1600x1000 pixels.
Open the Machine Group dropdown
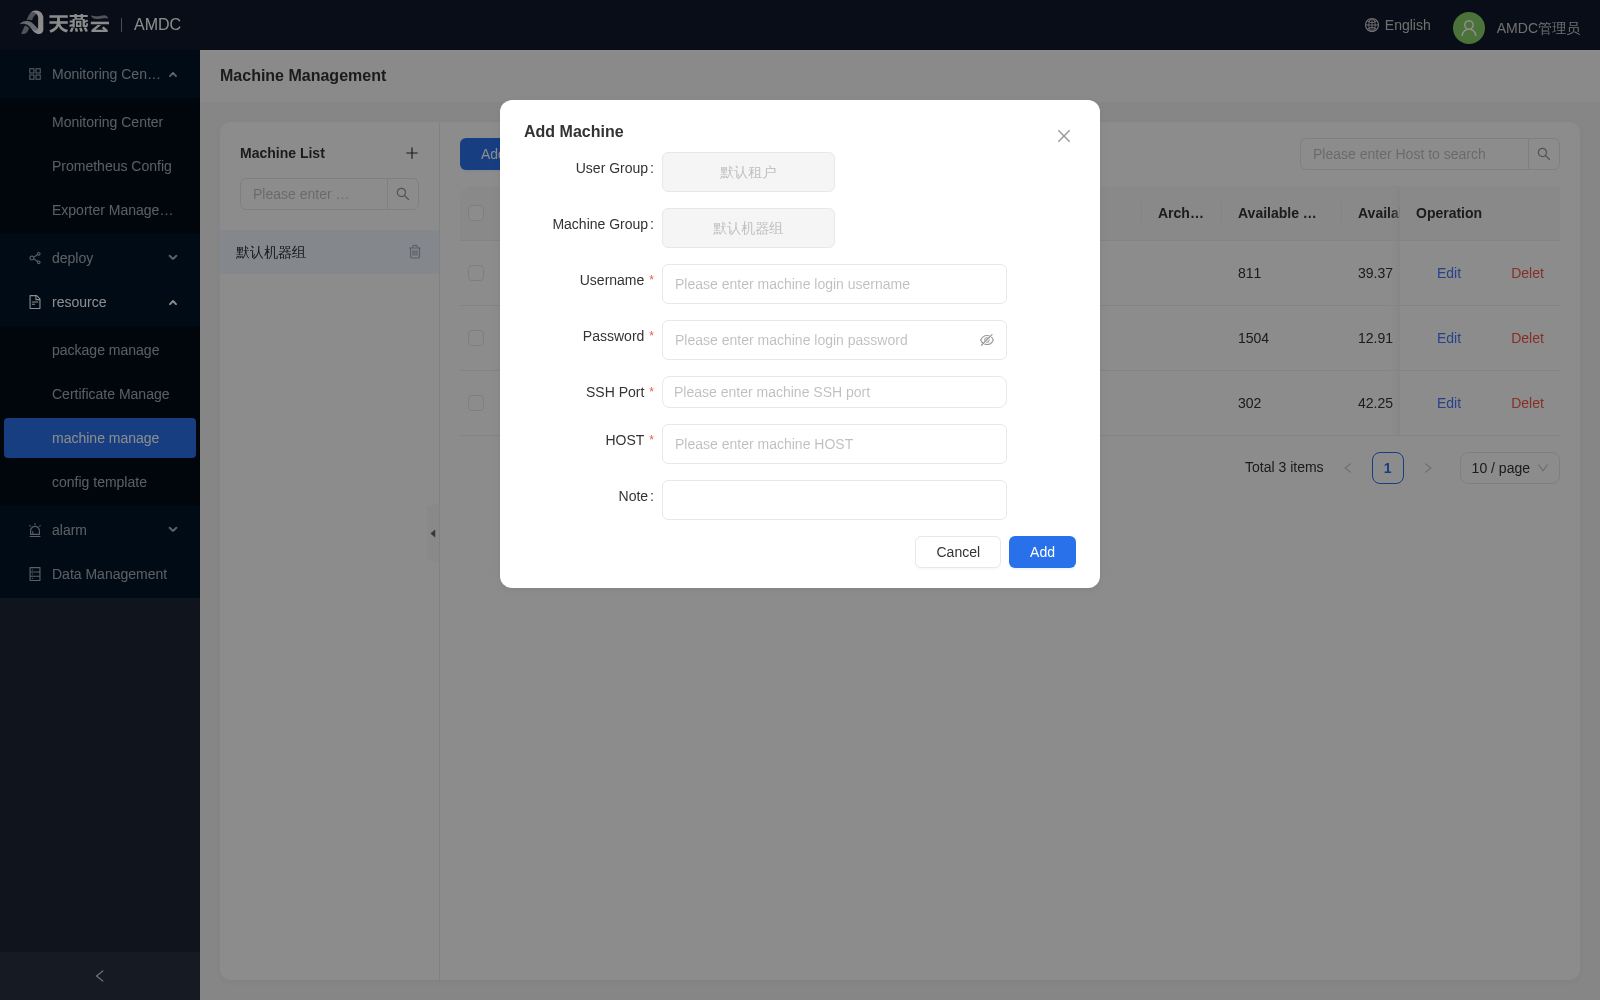pos(748,228)
